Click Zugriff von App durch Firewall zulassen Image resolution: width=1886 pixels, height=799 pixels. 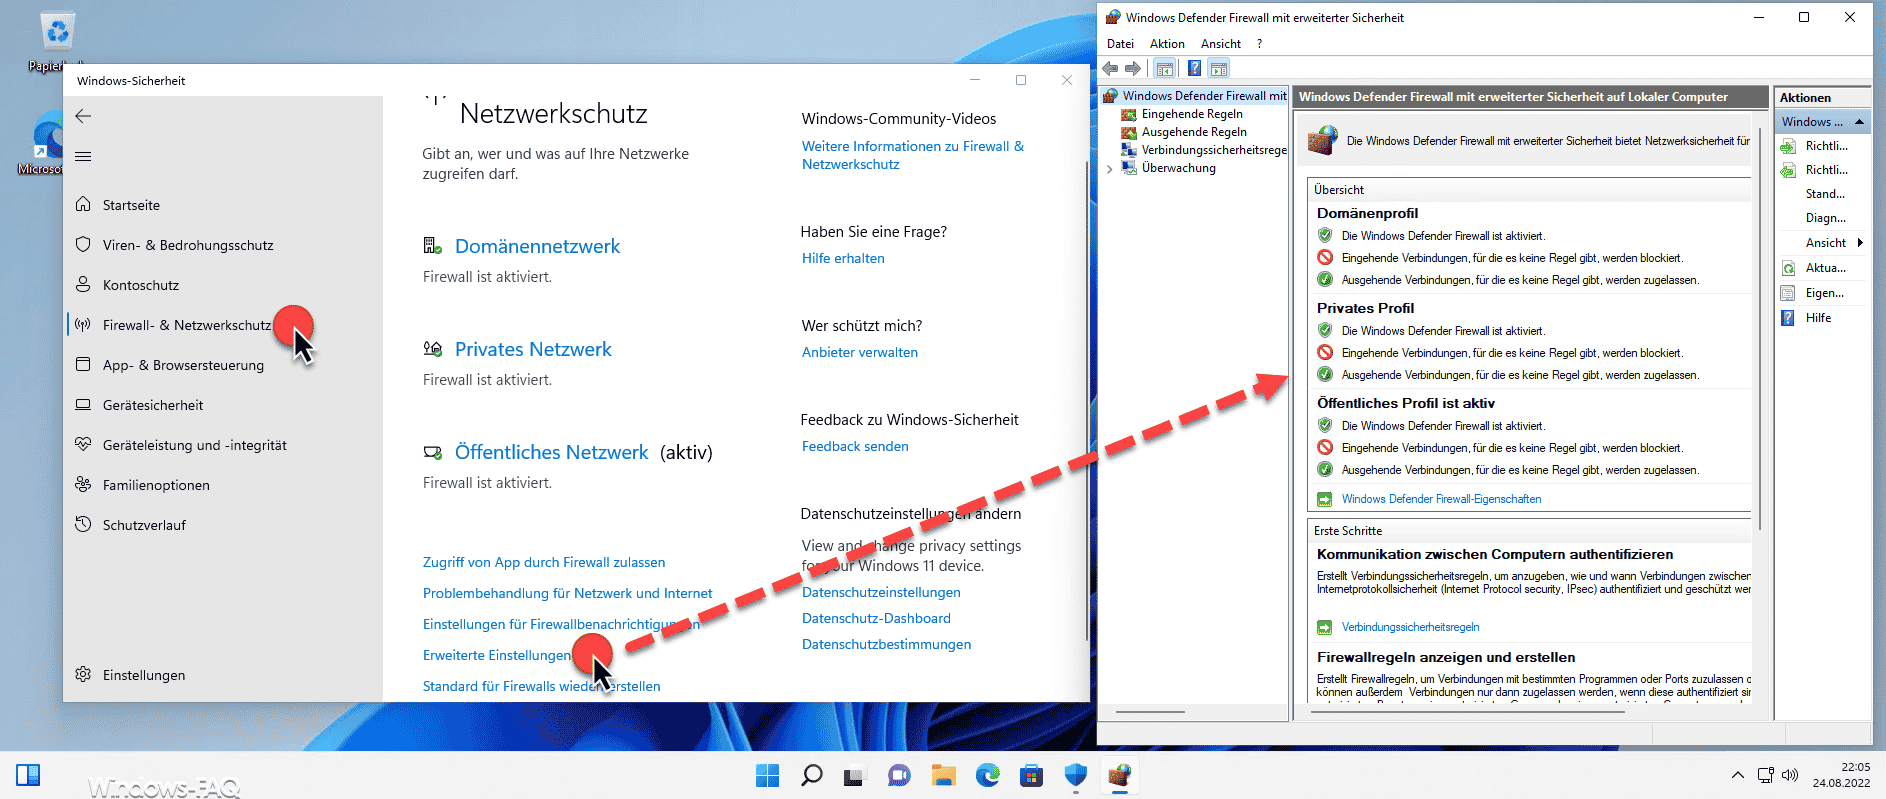[x=544, y=562]
